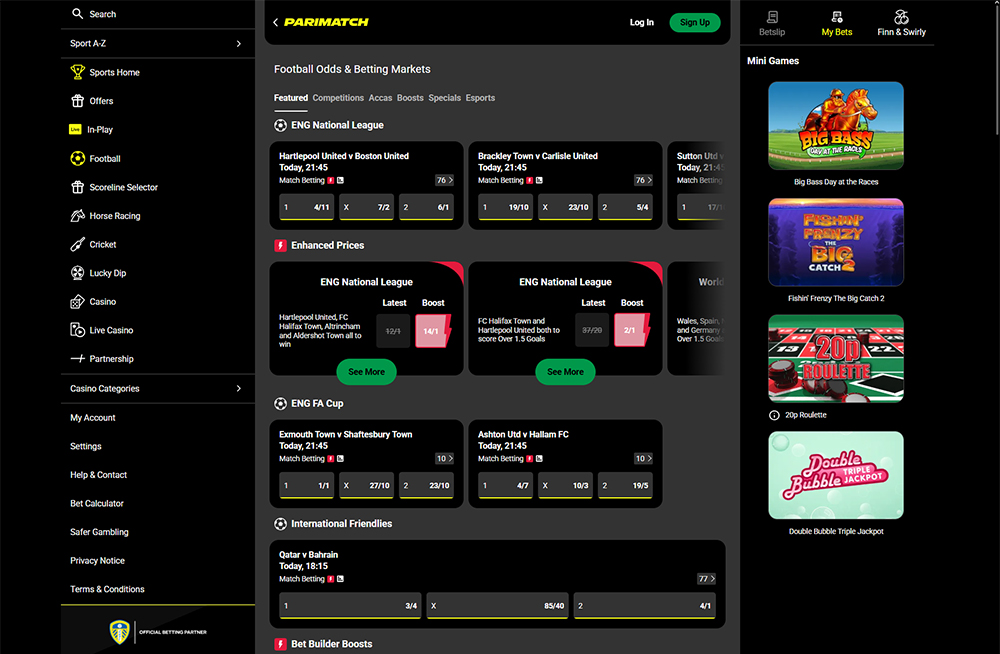
Task: Go back using the arrow beside Parimatch logo
Action: pos(276,22)
